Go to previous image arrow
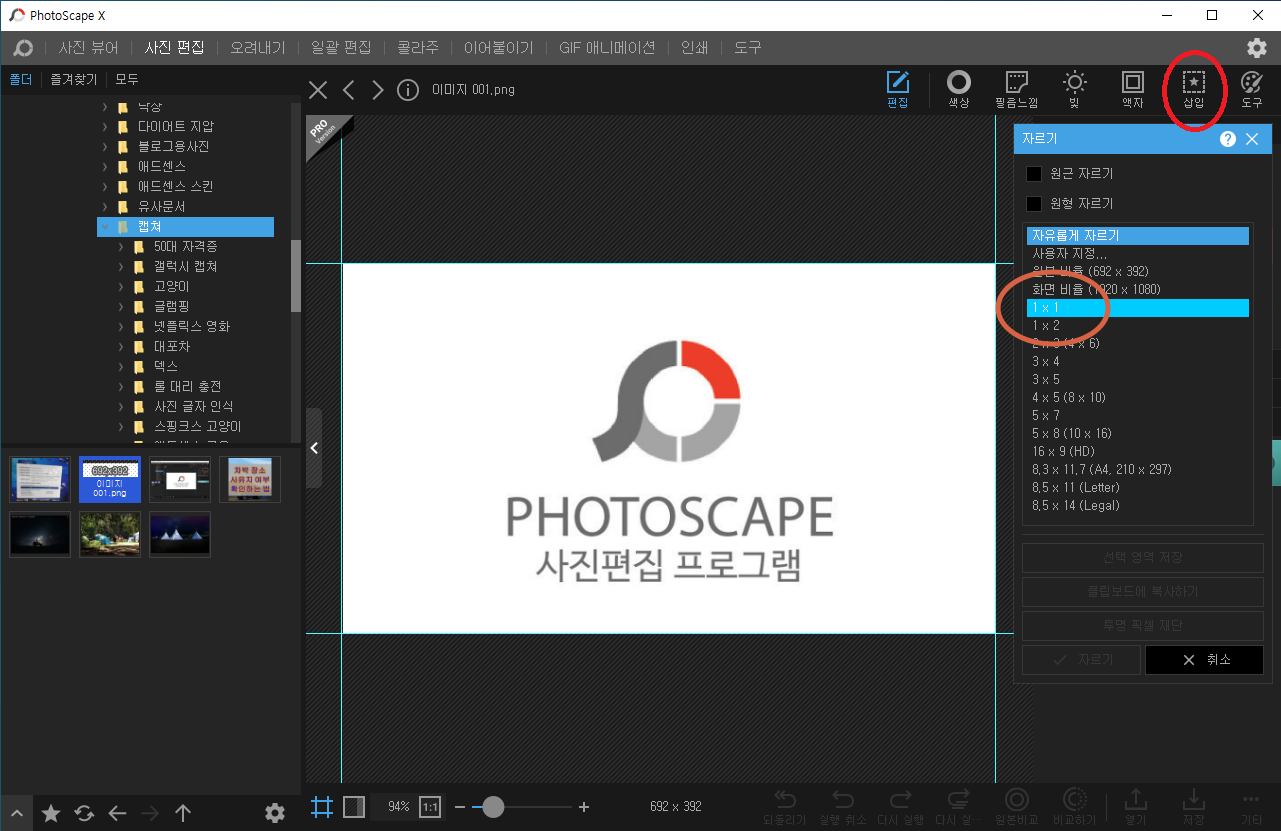Image resolution: width=1281 pixels, height=831 pixels. (x=349, y=90)
